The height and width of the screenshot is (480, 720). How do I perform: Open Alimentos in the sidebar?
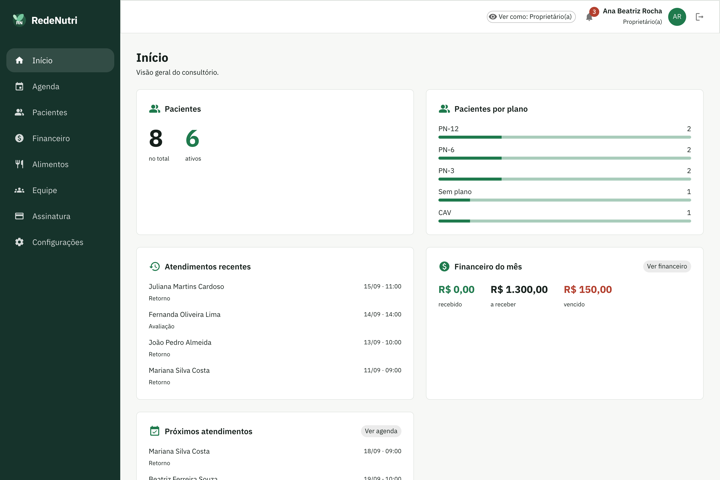[x=60, y=164]
